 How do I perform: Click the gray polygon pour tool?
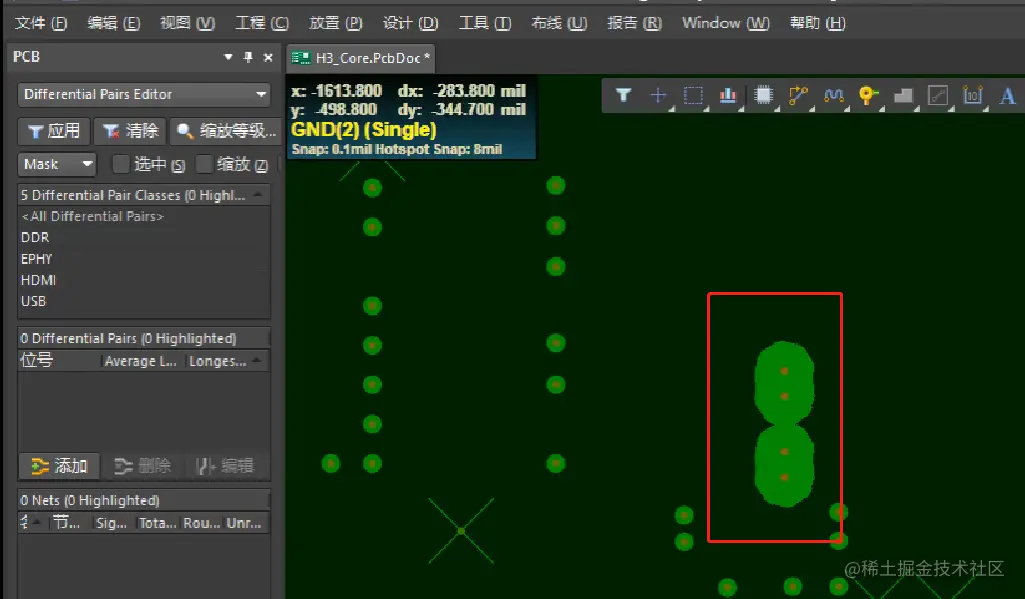pyautogui.click(x=903, y=95)
